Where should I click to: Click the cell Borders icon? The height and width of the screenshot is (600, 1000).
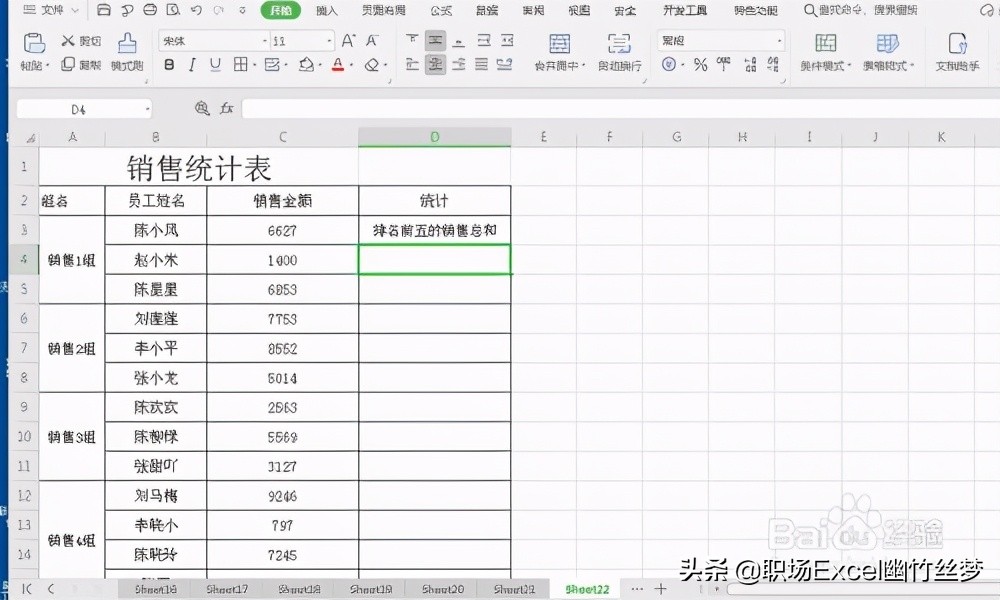point(240,64)
